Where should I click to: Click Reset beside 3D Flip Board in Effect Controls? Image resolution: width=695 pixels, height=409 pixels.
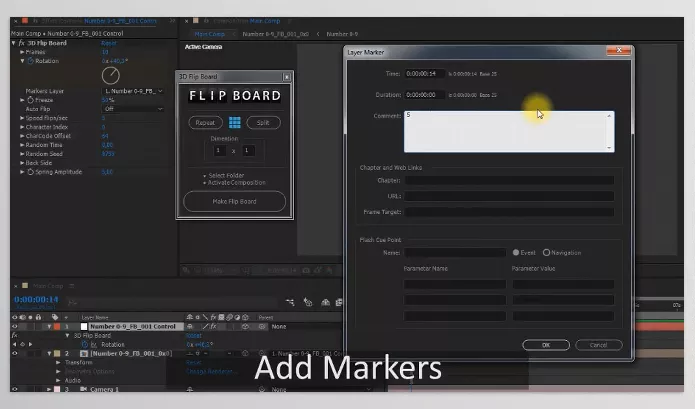[109, 43]
